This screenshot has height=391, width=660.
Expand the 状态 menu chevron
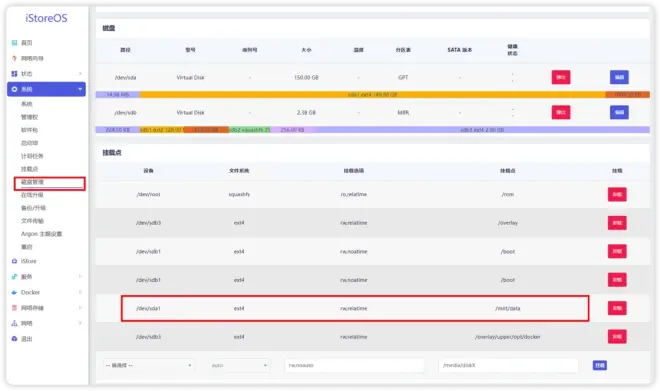pos(80,74)
